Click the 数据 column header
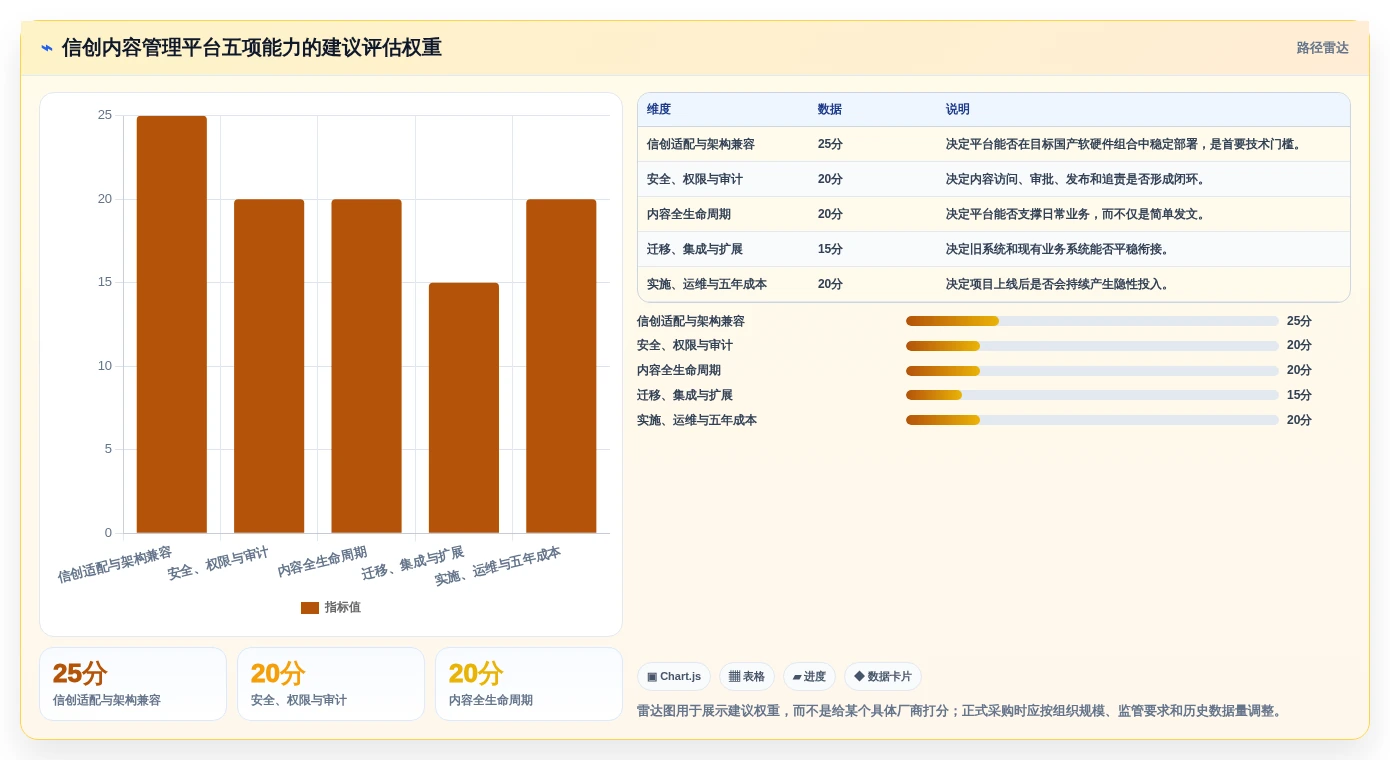Viewport: 1390px width, 760px height. [830, 110]
